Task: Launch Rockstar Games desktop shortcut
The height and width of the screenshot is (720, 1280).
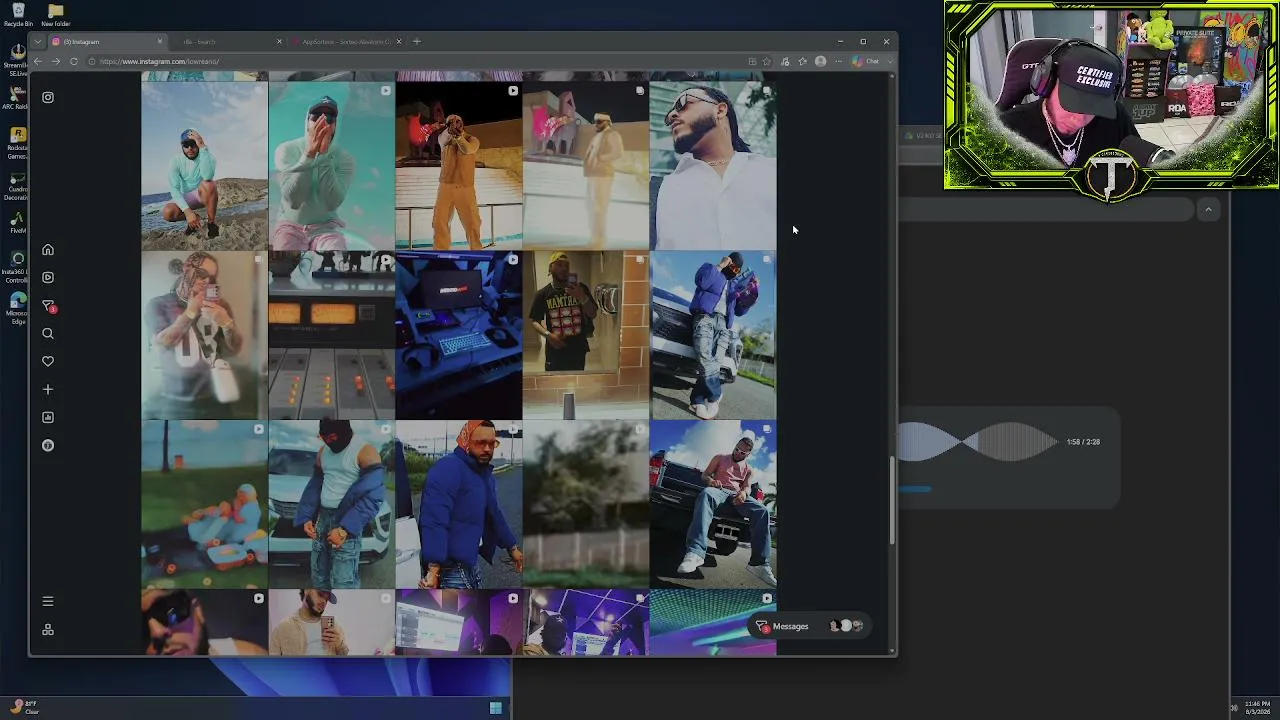Action: tap(17, 143)
